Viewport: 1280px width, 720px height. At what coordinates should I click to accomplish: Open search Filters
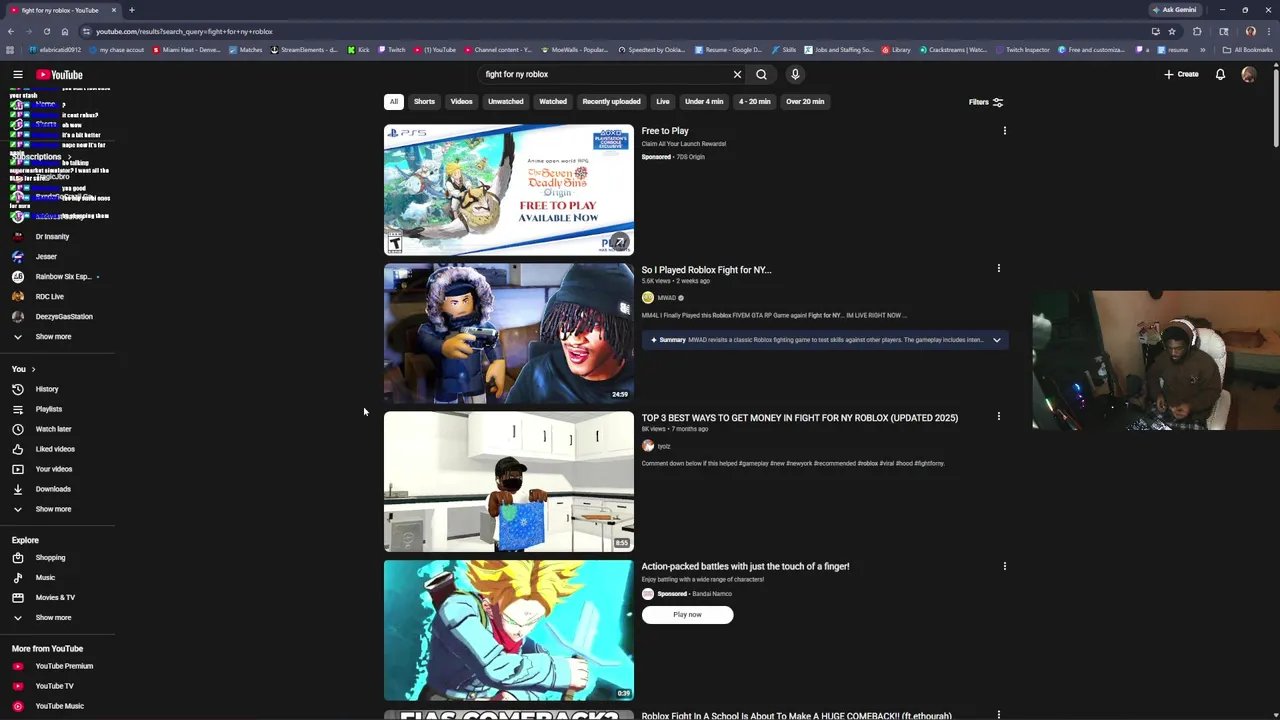click(x=986, y=102)
